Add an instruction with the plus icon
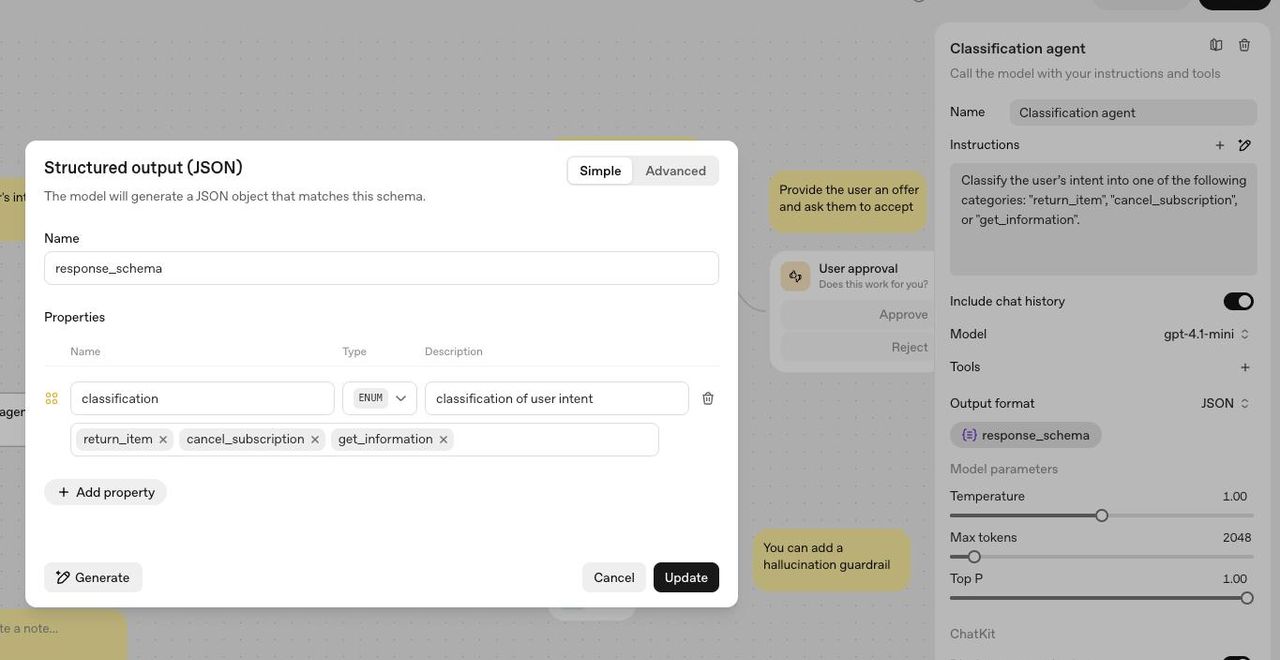Viewport: 1280px width, 660px height. click(x=1216, y=143)
